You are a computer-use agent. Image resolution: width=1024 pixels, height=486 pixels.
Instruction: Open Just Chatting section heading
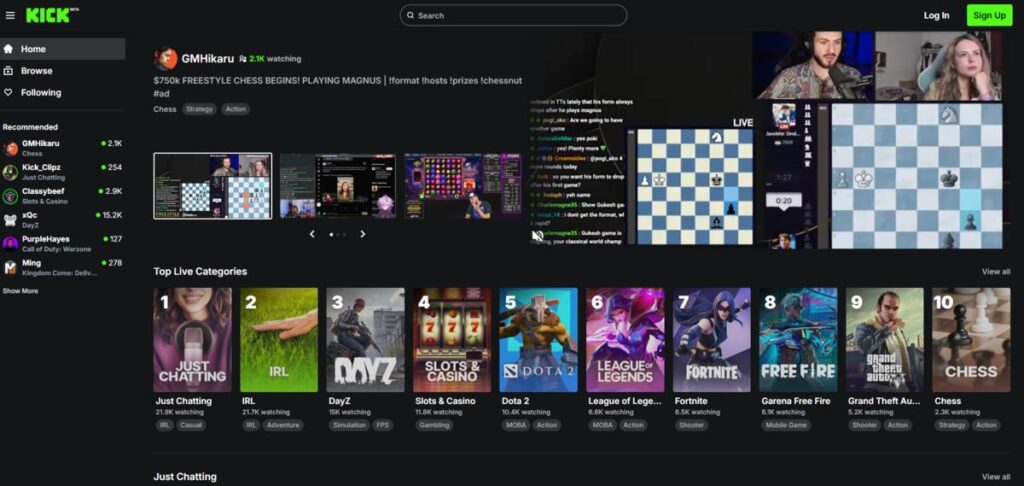tap(185, 477)
